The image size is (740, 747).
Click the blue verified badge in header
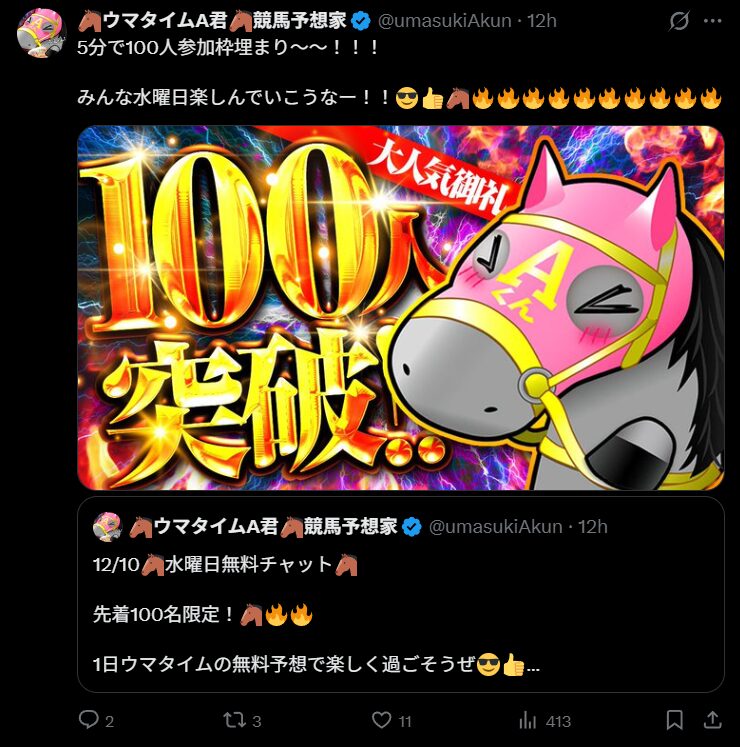[x=361, y=21]
